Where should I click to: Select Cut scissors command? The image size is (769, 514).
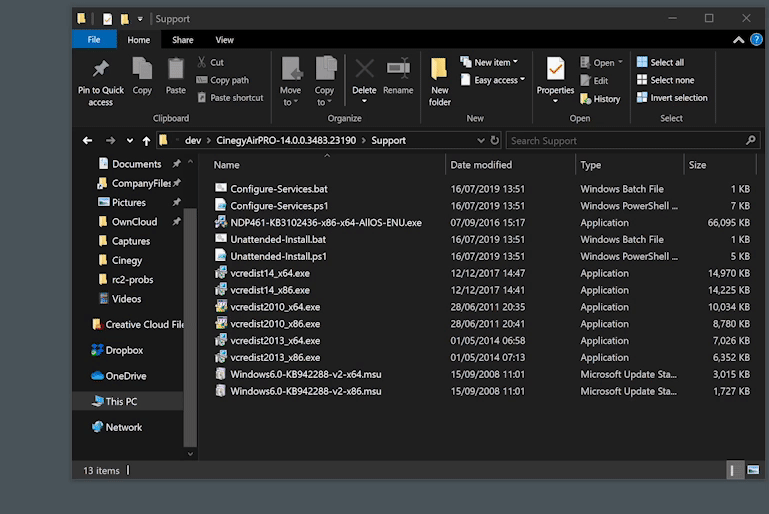(x=210, y=62)
